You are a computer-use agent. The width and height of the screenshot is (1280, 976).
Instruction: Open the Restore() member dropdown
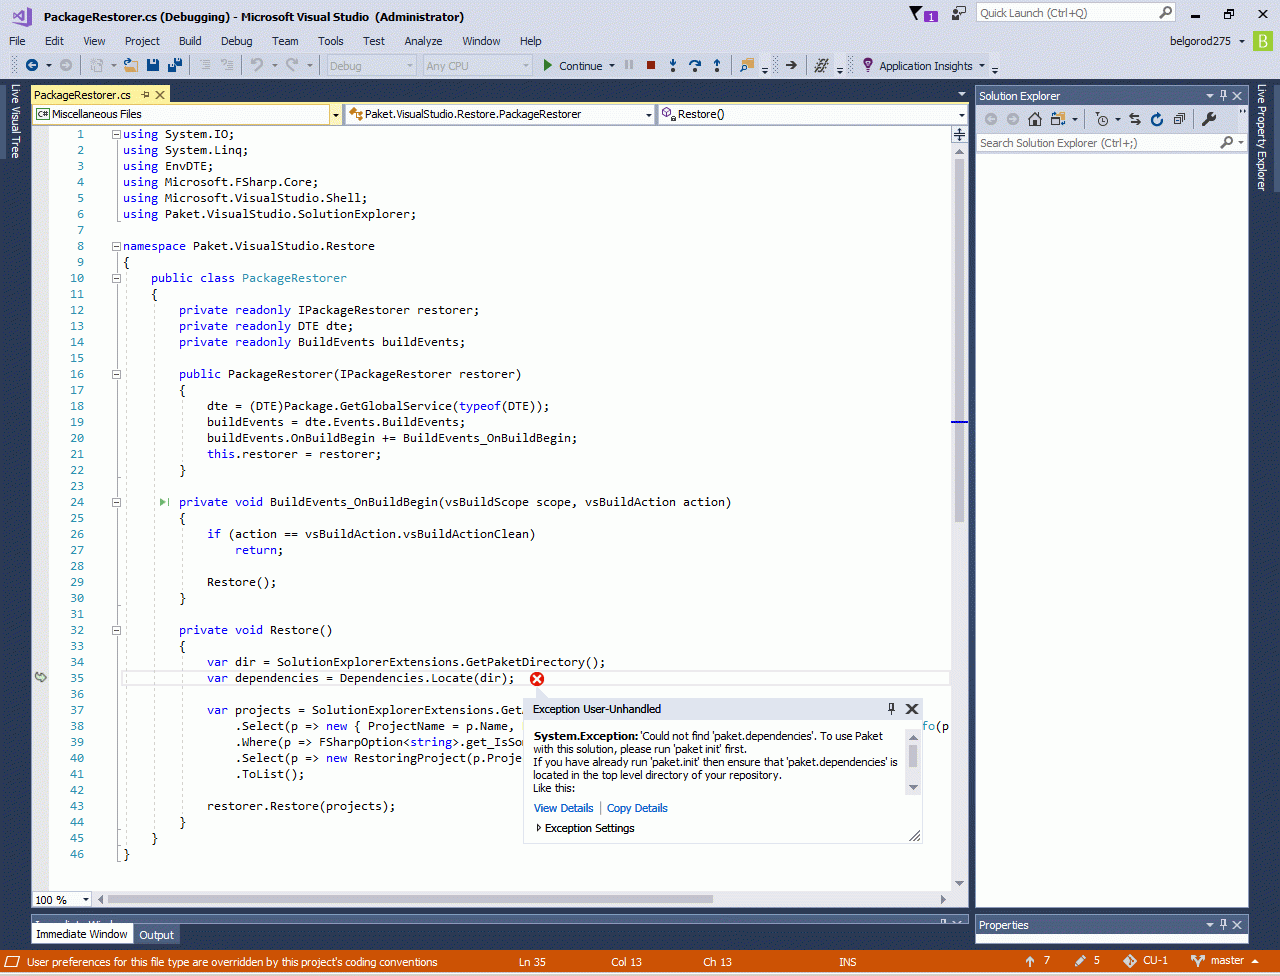(961, 115)
